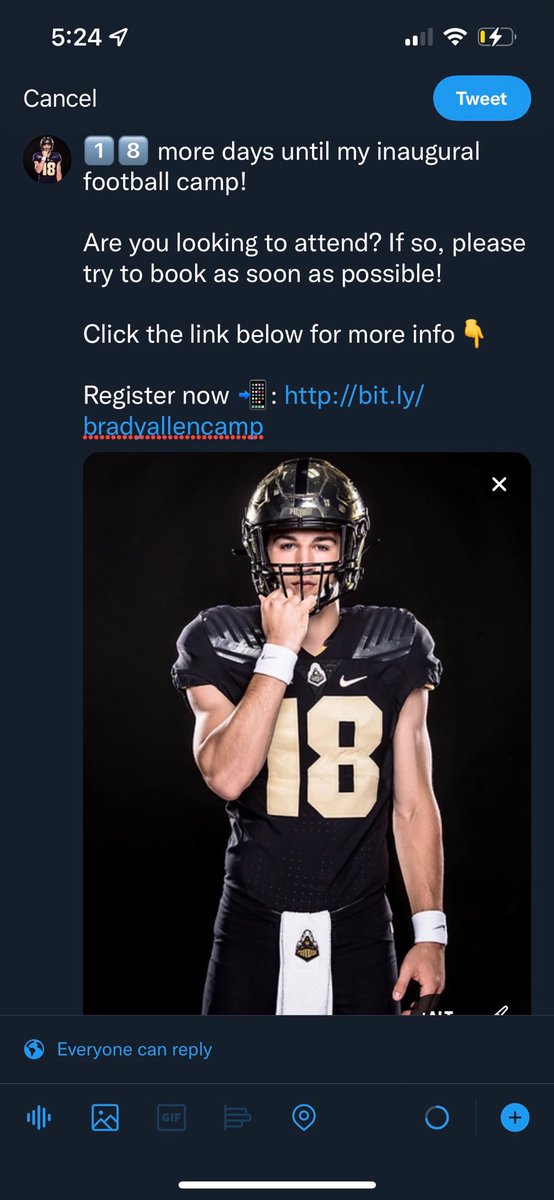
Task: Tap the voice recording waveform icon
Action: (x=38, y=1117)
